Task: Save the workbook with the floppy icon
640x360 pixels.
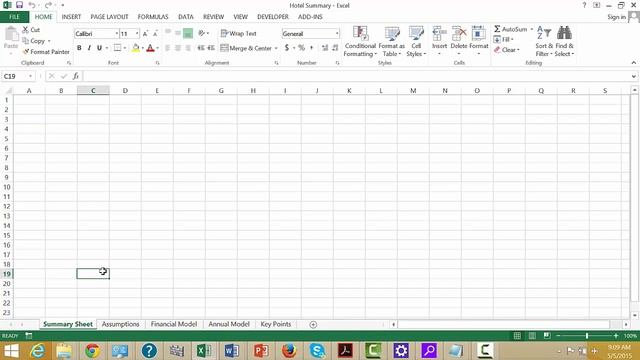Action: 19,5
